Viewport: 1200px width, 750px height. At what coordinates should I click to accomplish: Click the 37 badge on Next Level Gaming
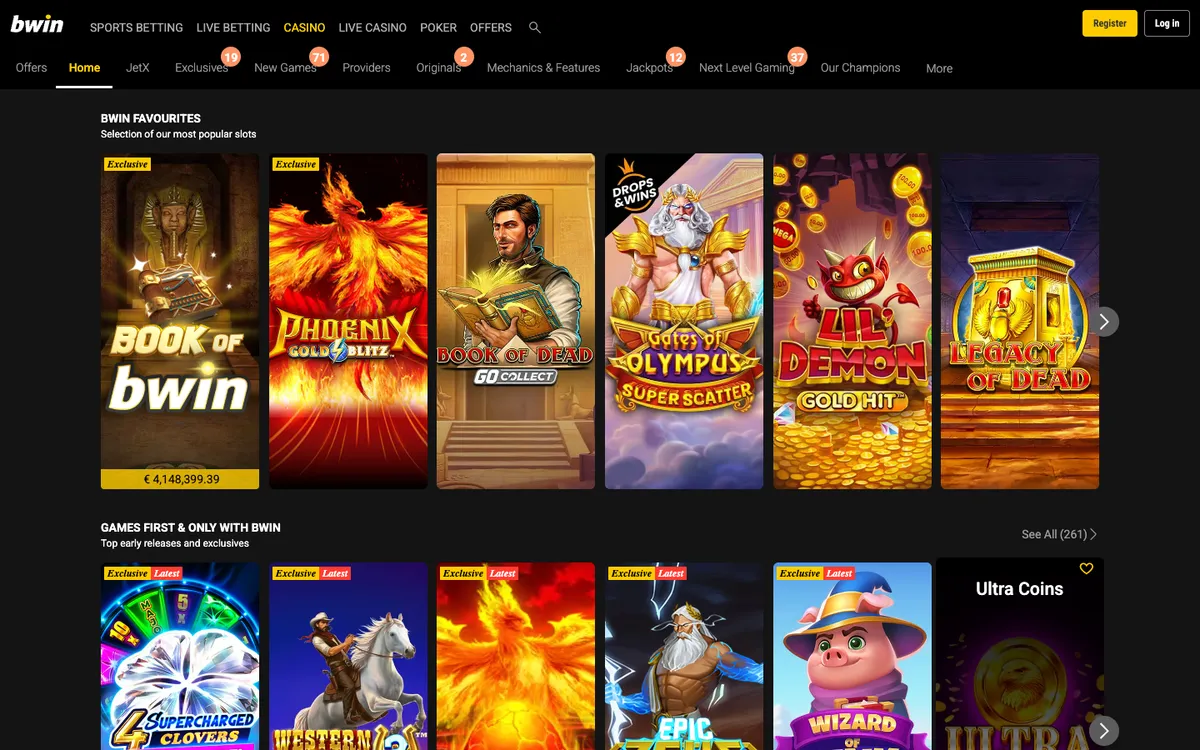[797, 58]
